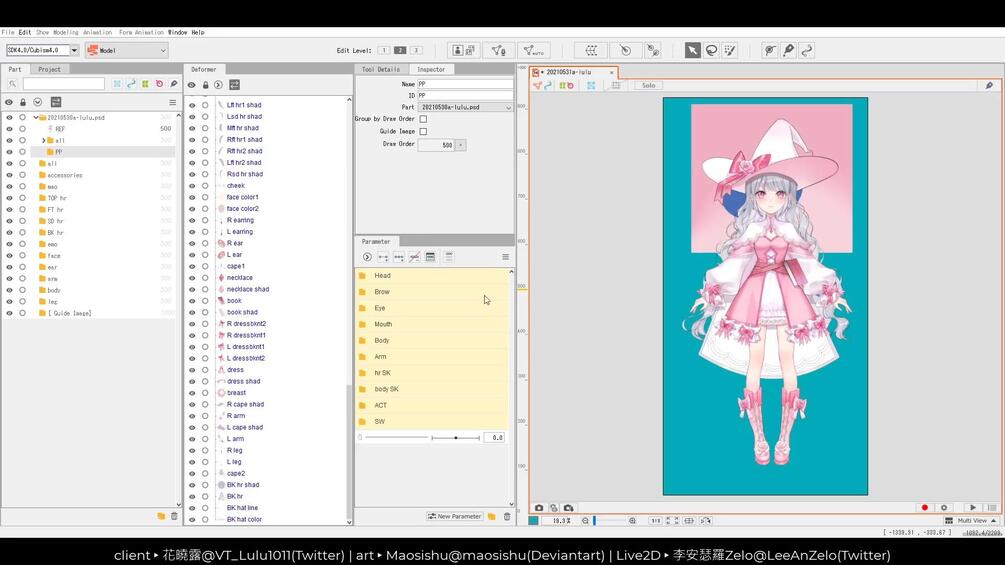Open the SDK4.0/Cubism4.0 version dropdown
The width and height of the screenshot is (1005, 565).
point(74,50)
